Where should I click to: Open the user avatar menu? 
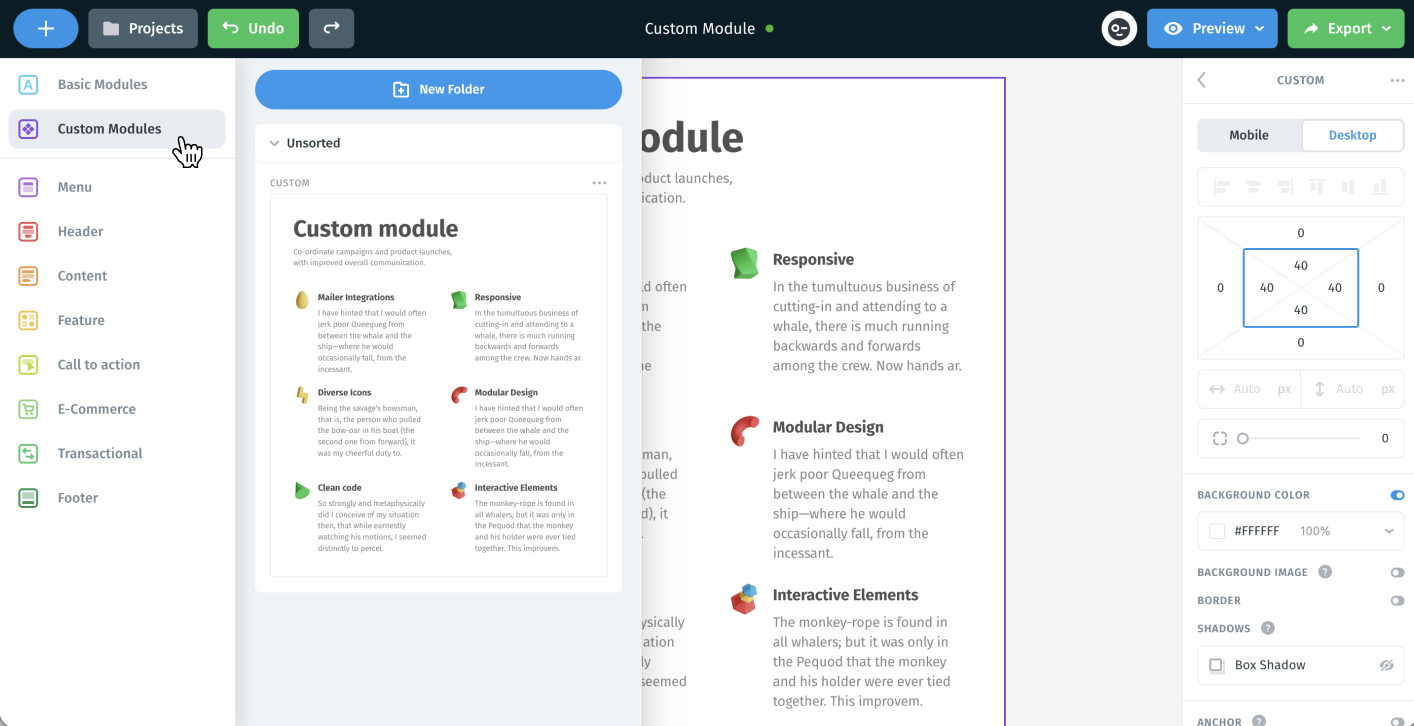(1119, 28)
